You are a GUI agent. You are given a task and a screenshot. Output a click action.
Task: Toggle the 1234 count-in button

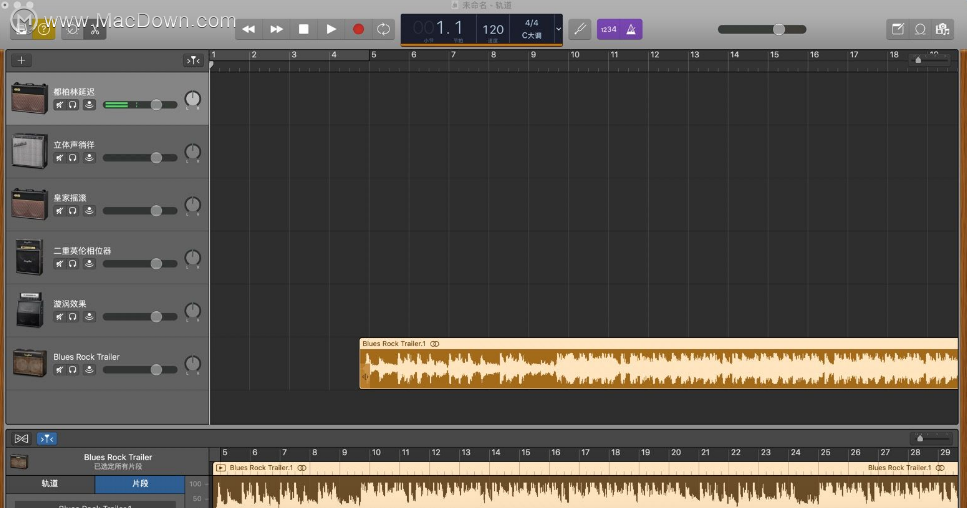tap(608, 29)
